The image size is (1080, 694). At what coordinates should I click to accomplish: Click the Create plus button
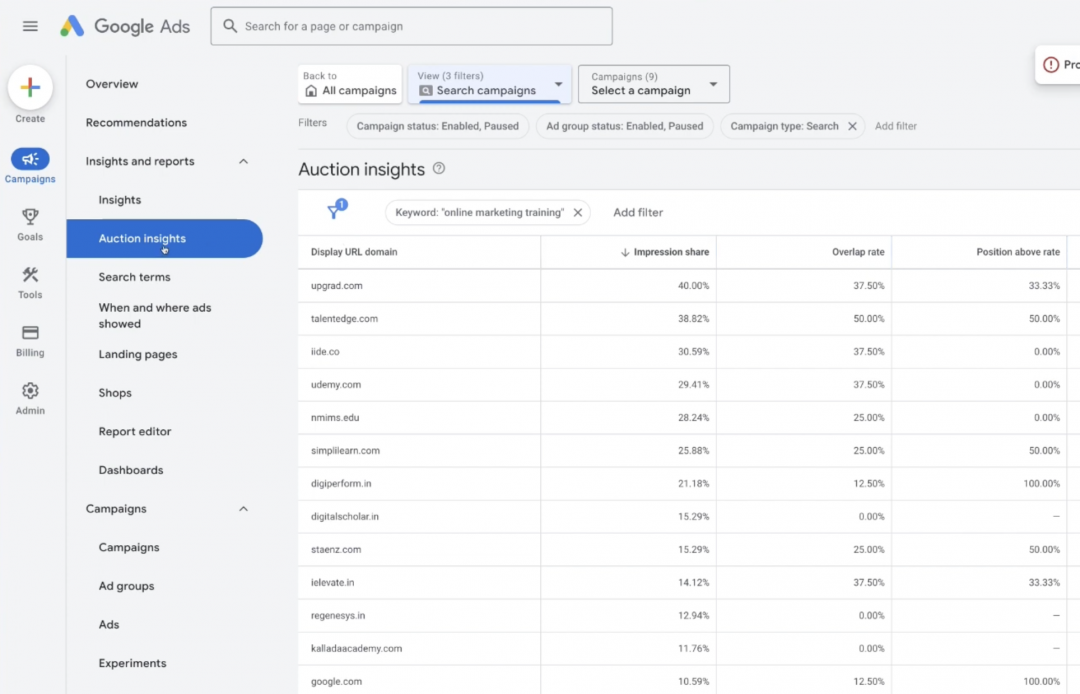pyautogui.click(x=30, y=87)
